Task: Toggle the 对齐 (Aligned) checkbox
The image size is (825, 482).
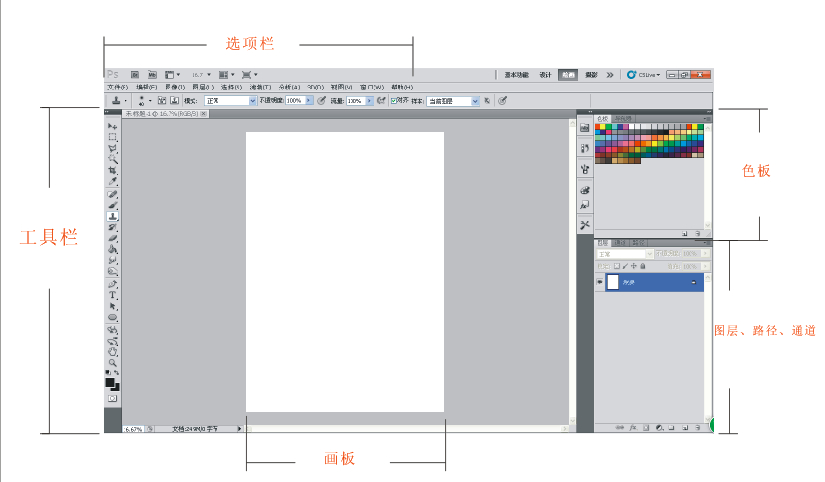Action: [x=394, y=101]
